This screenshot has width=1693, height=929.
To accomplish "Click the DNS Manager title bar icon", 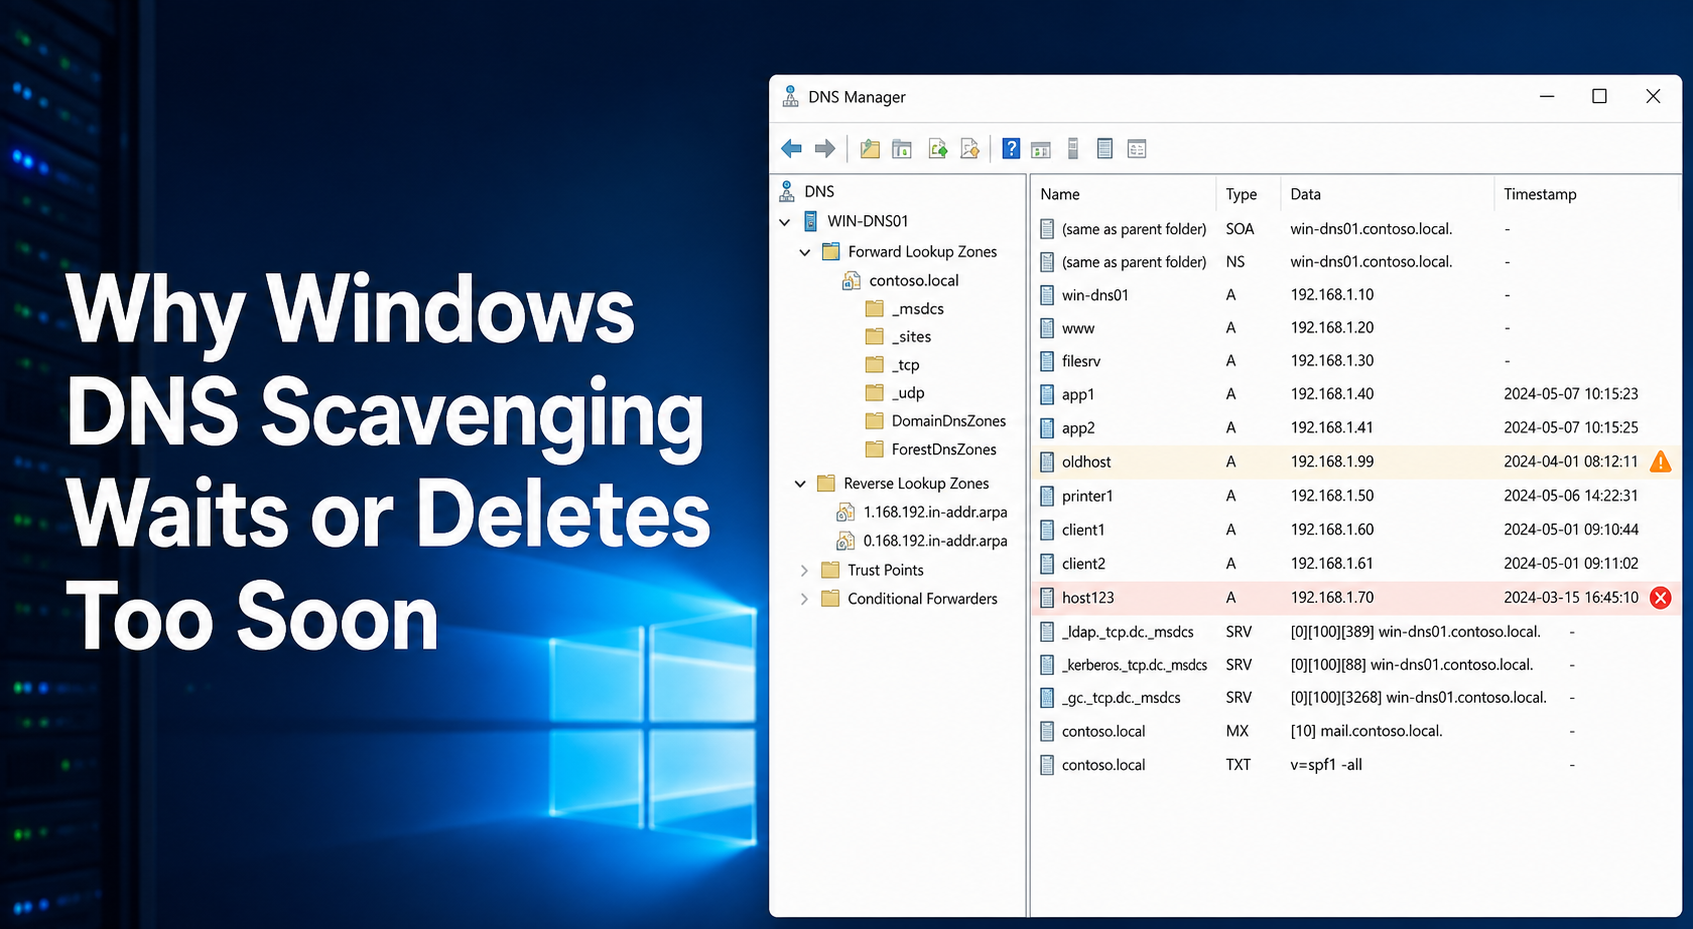I will (790, 96).
